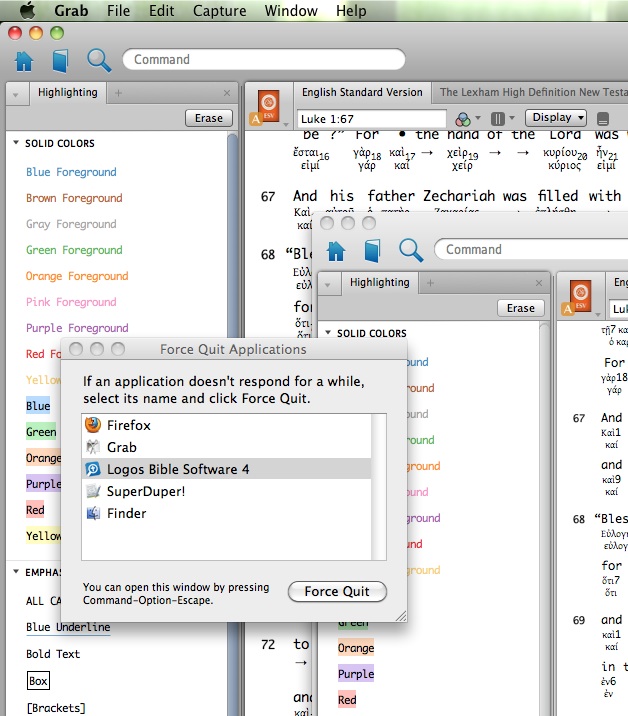The width and height of the screenshot is (628, 716).
Task: Click the Highlighting panel scrollbar in the main window
Action: [232, 424]
